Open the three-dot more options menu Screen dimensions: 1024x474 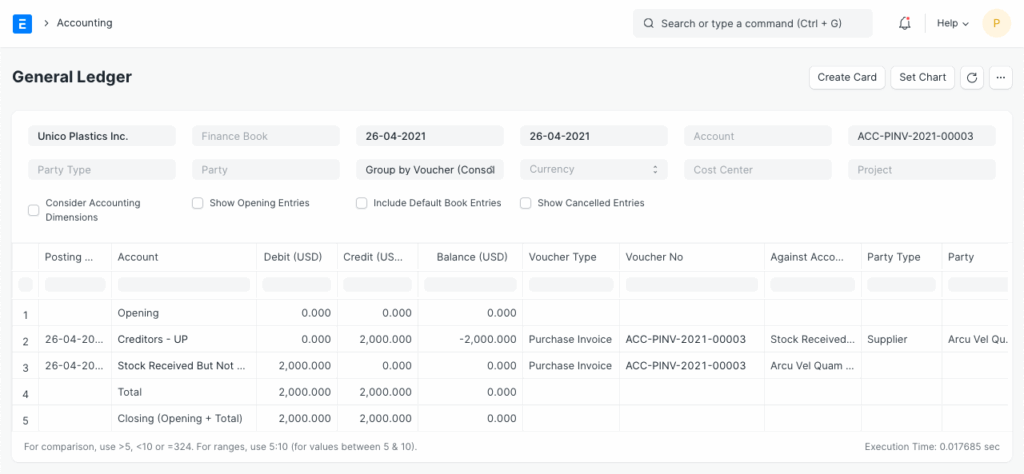(x=1000, y=77)
